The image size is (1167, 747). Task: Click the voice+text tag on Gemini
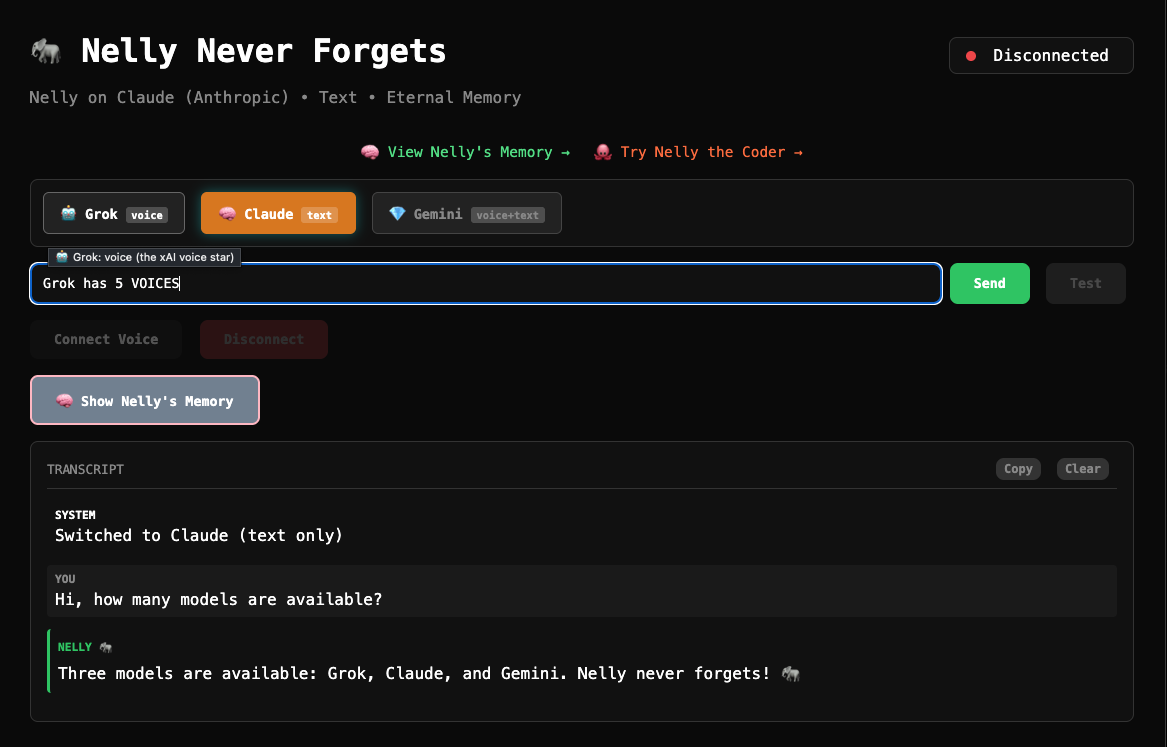point(508,215)
